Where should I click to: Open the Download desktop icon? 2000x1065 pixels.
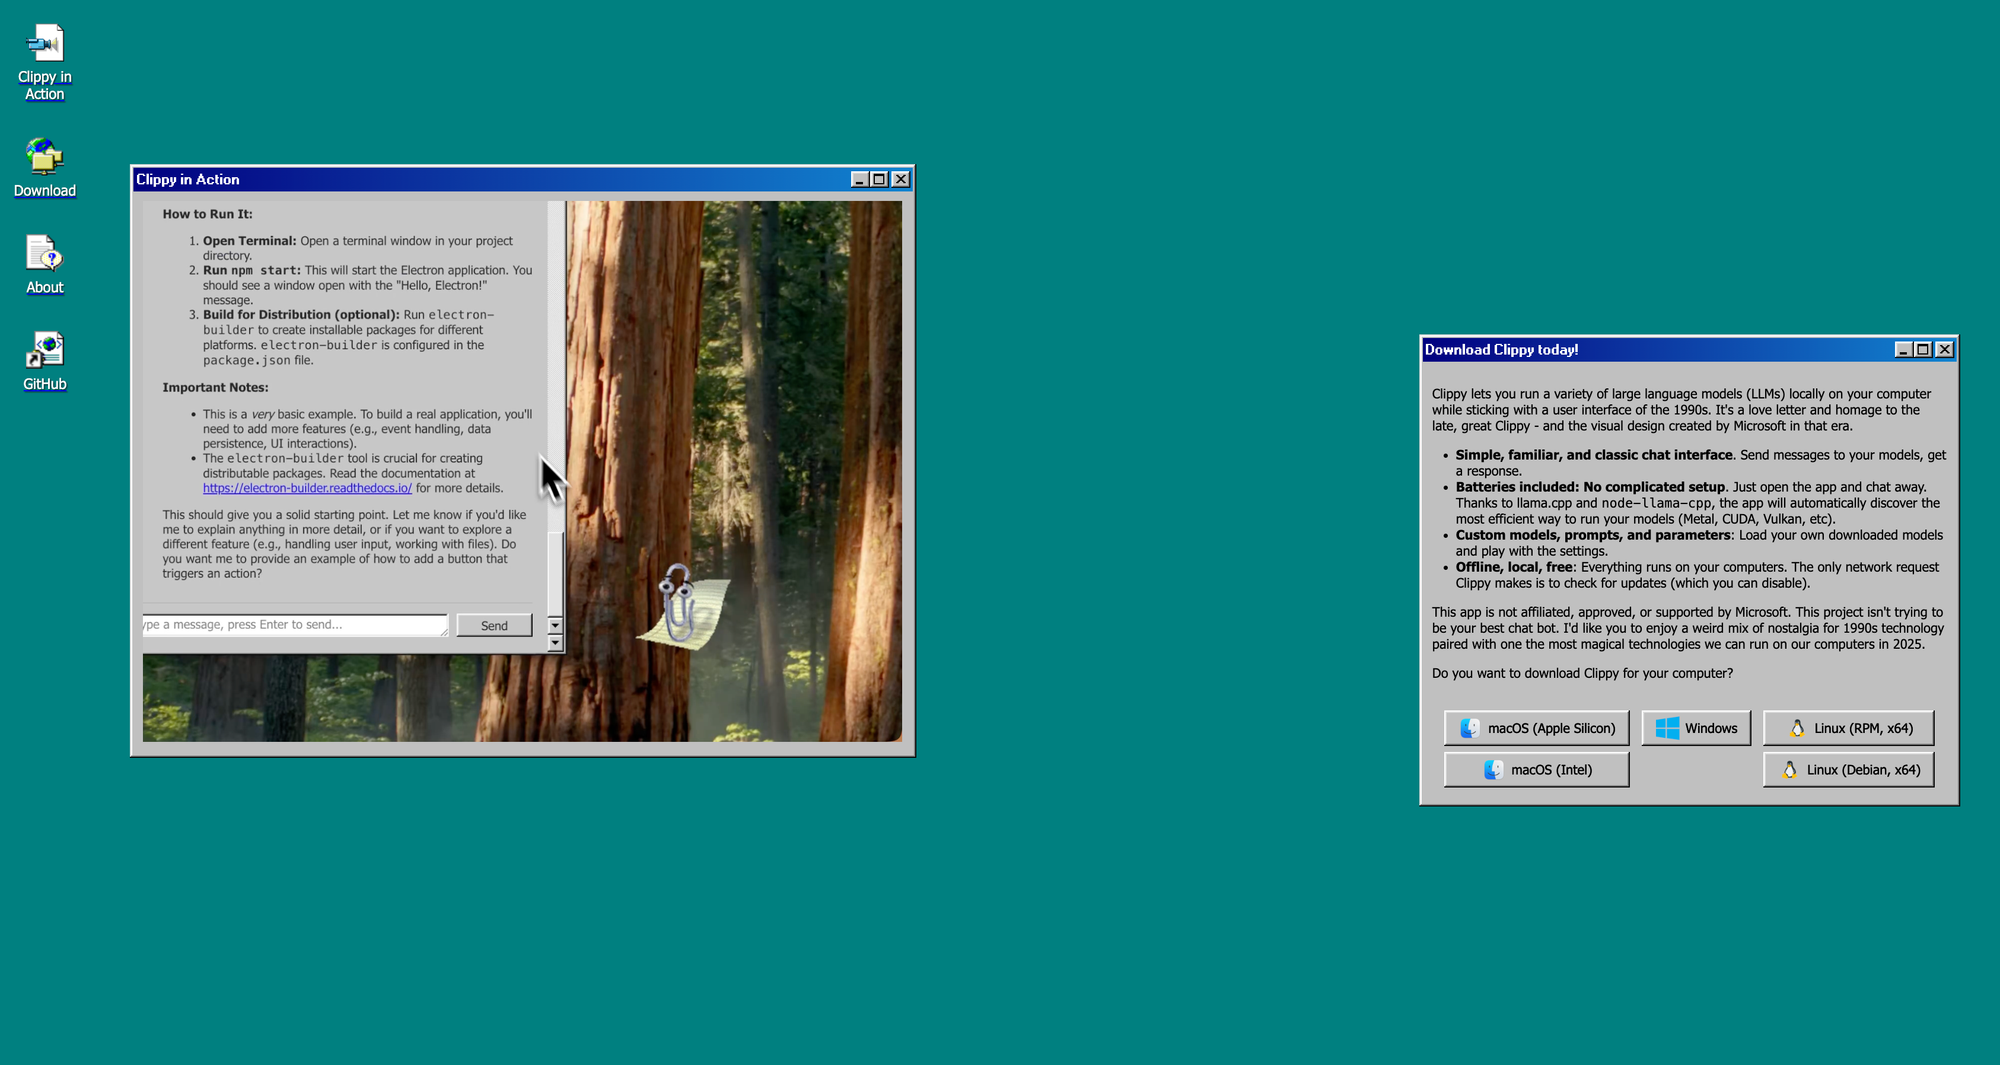pos(44,168)
